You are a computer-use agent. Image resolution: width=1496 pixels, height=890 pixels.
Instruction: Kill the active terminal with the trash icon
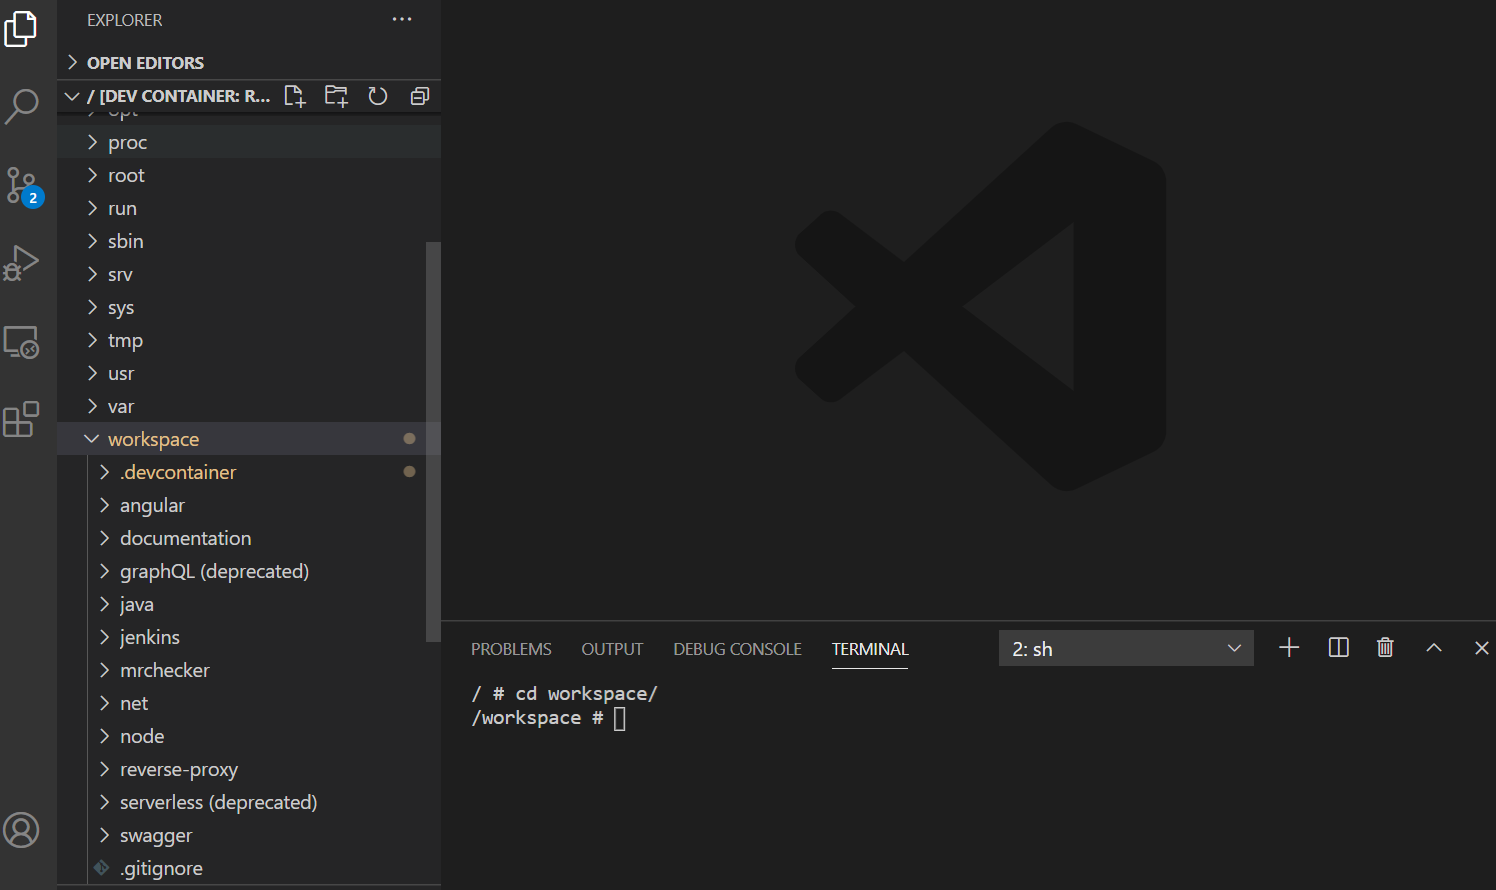point(1384,647)
